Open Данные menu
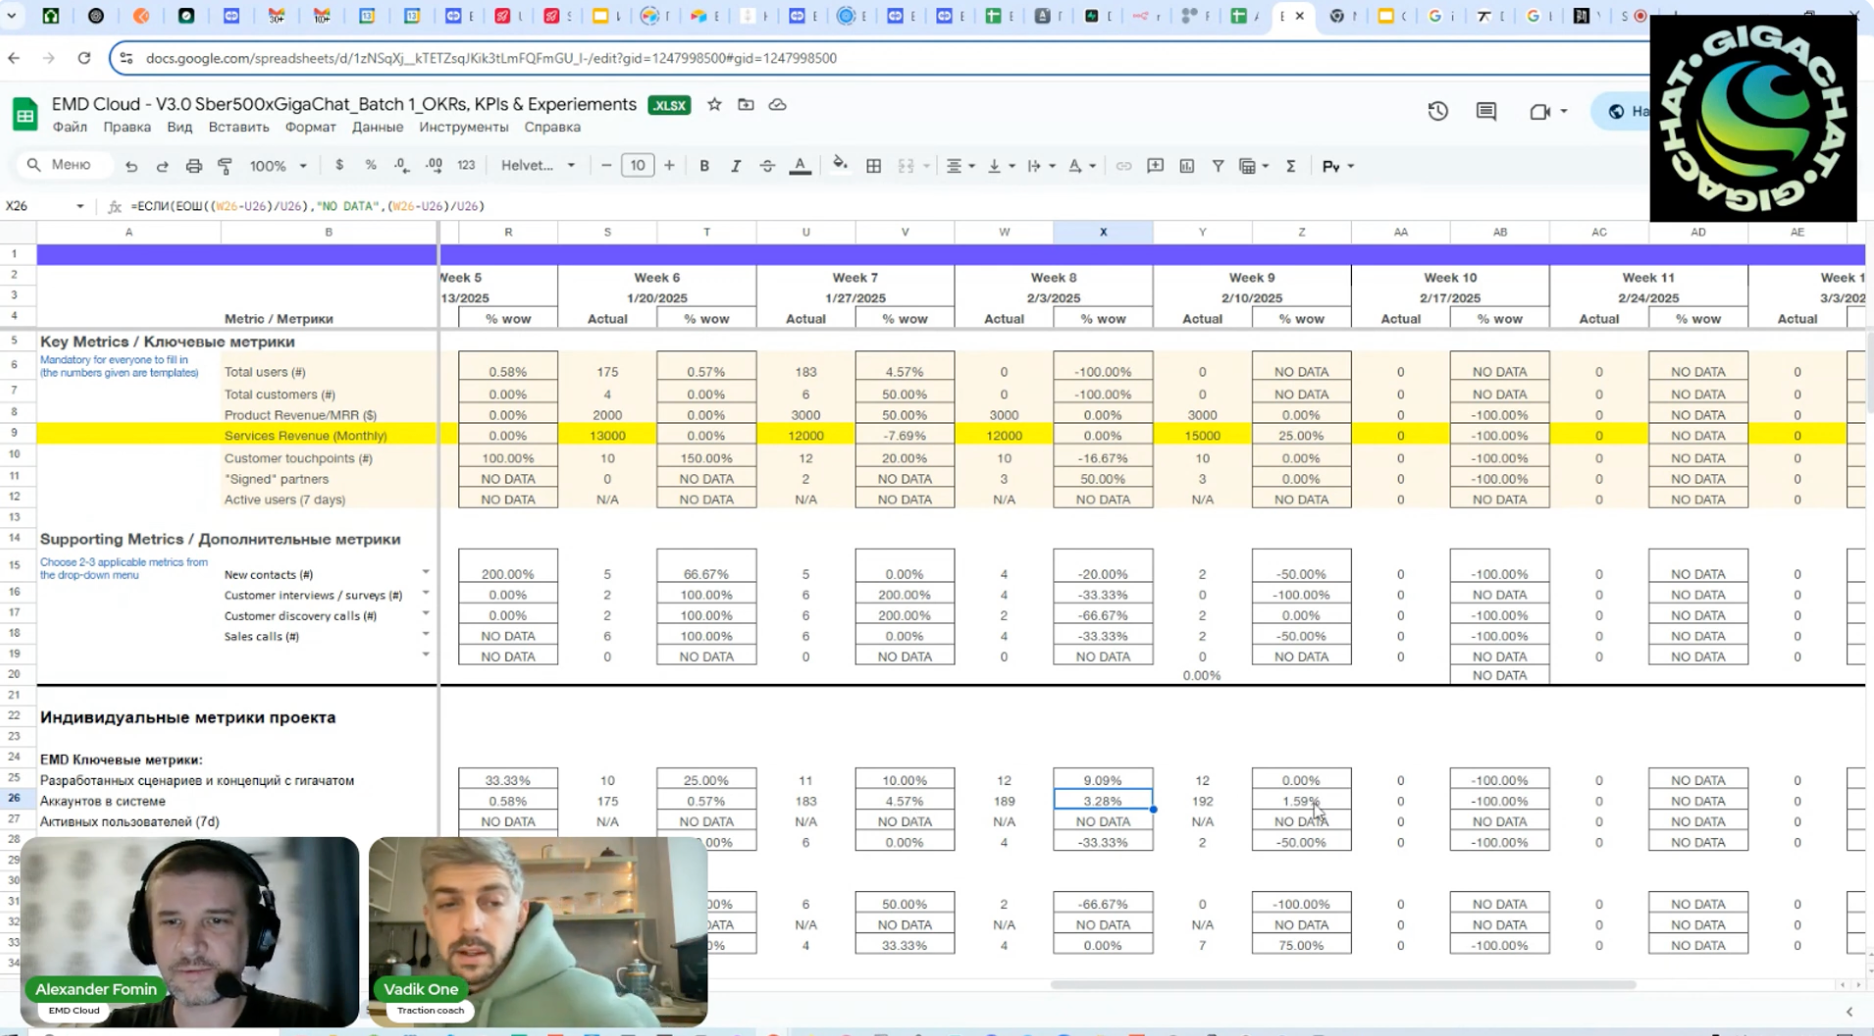This screenshot has width=1874, height=1036. tap(377, 127)
